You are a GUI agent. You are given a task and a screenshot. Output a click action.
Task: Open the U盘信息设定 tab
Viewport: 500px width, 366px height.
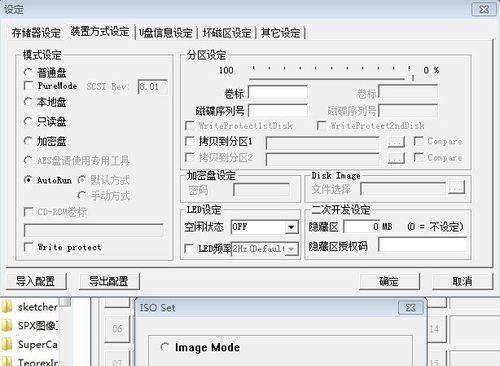click(x=166, y=33)
